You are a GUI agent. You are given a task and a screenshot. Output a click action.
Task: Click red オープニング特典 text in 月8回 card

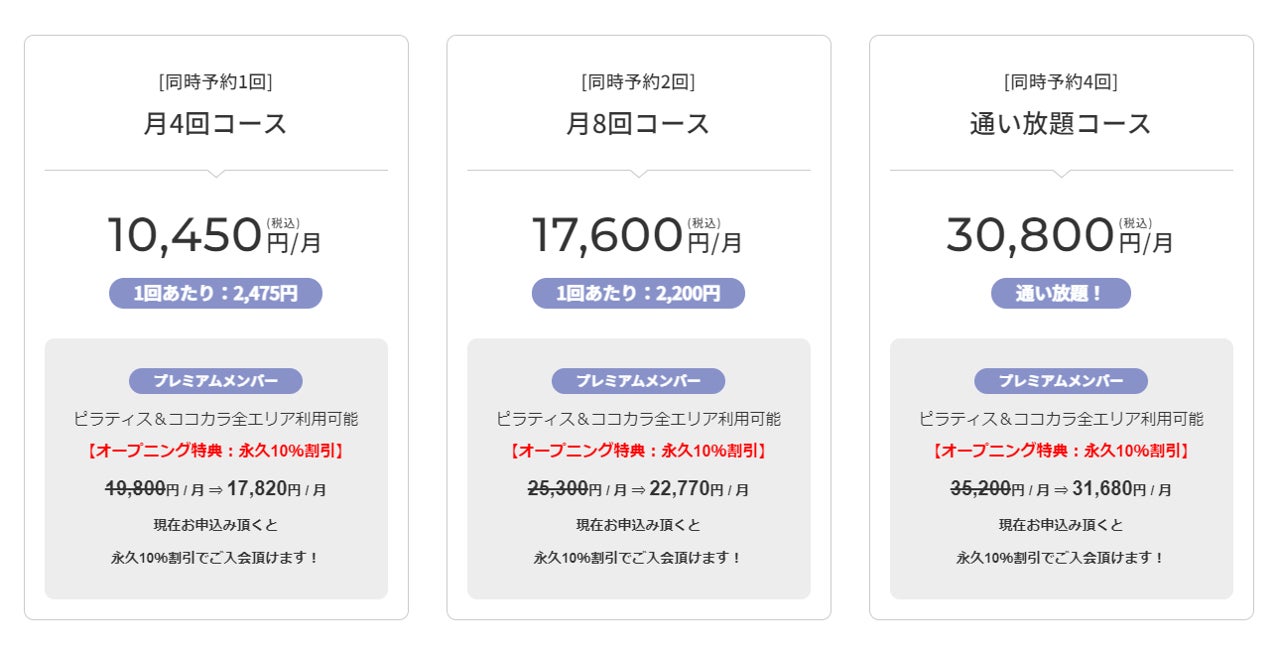point(638,451)
